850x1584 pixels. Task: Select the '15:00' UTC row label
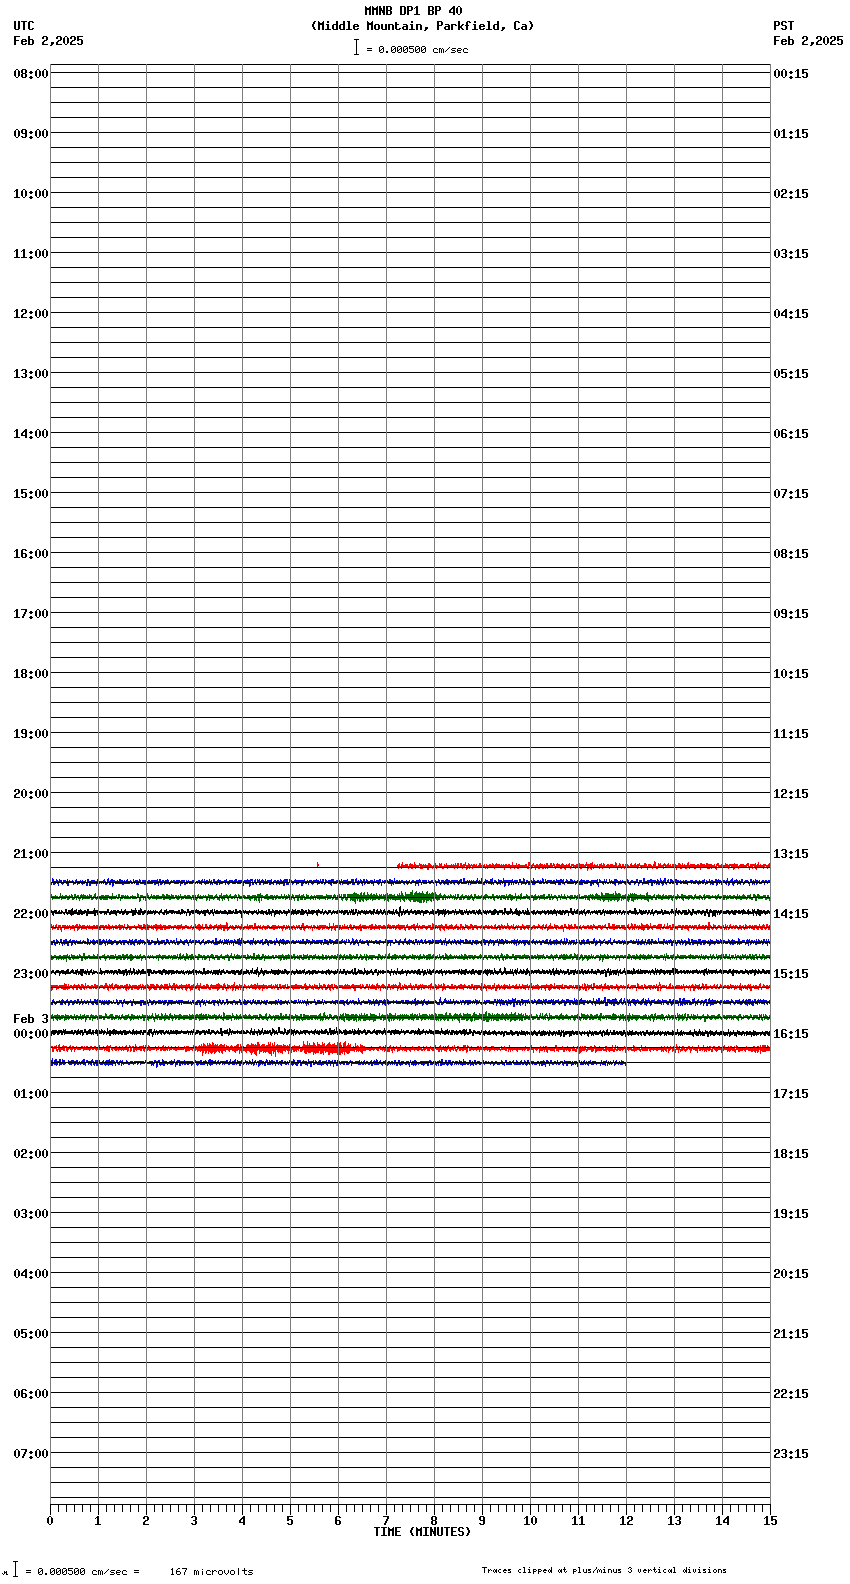(30, 494)
